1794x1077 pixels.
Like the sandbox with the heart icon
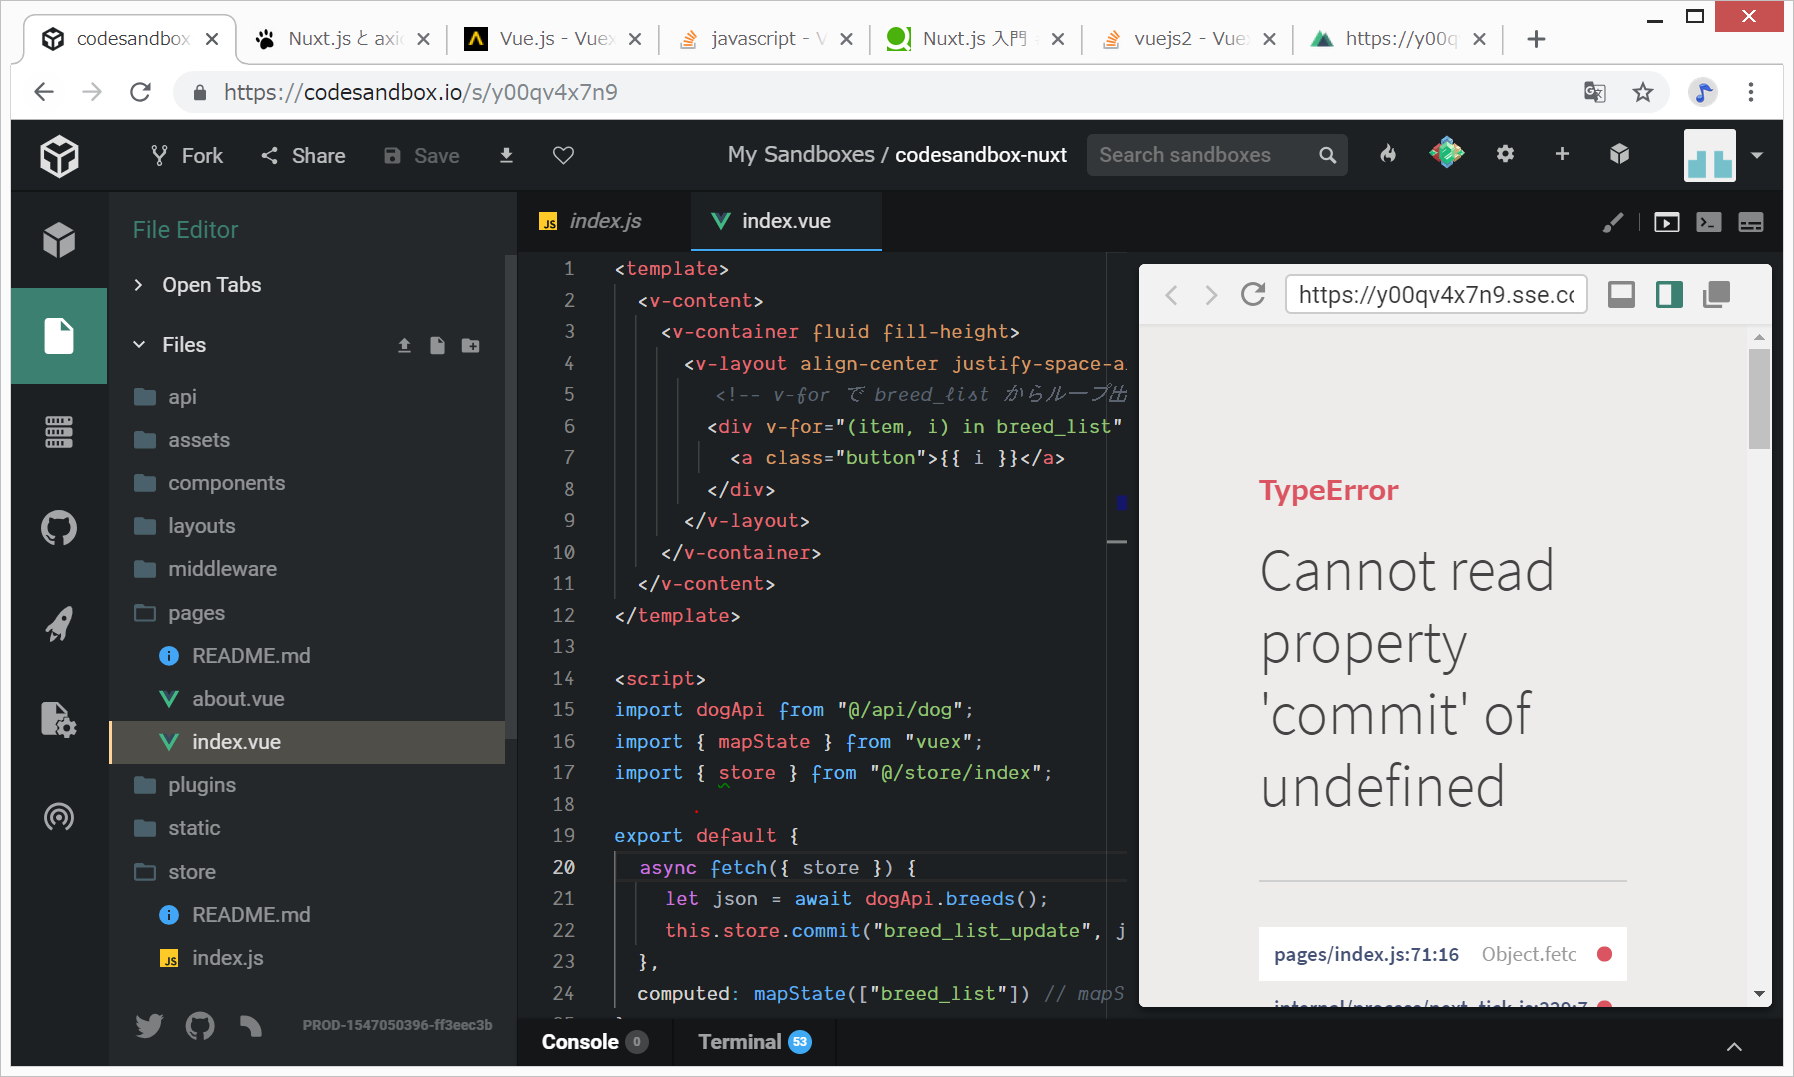(563, 155)
